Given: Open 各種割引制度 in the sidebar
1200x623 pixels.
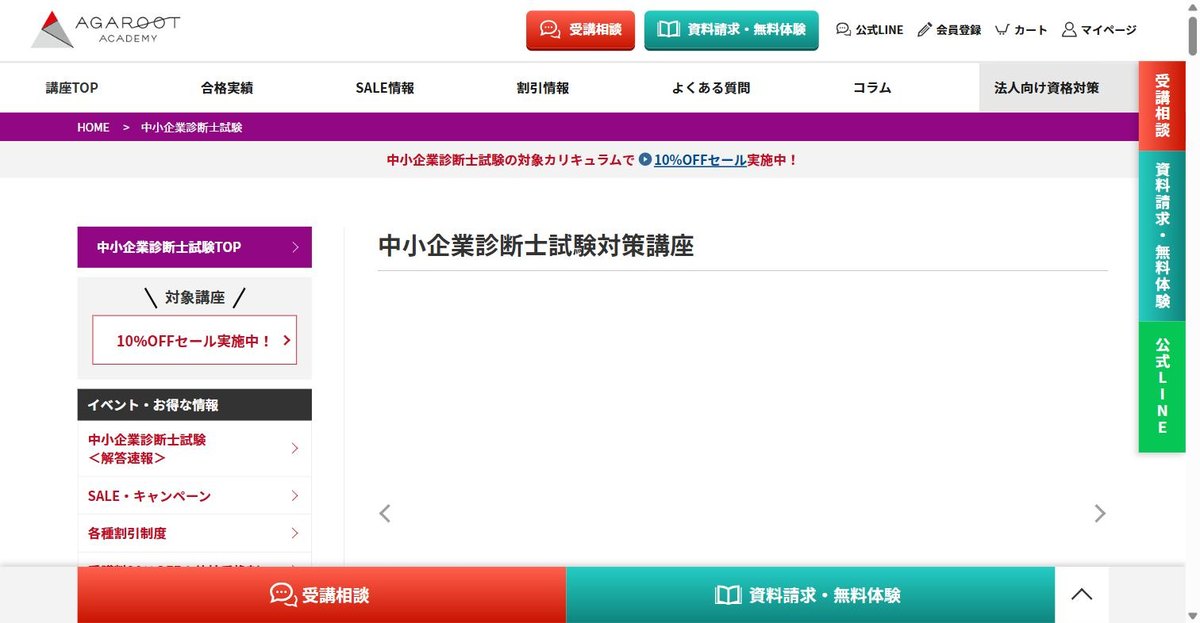Looking at the screenshot, I should [194, 533].
